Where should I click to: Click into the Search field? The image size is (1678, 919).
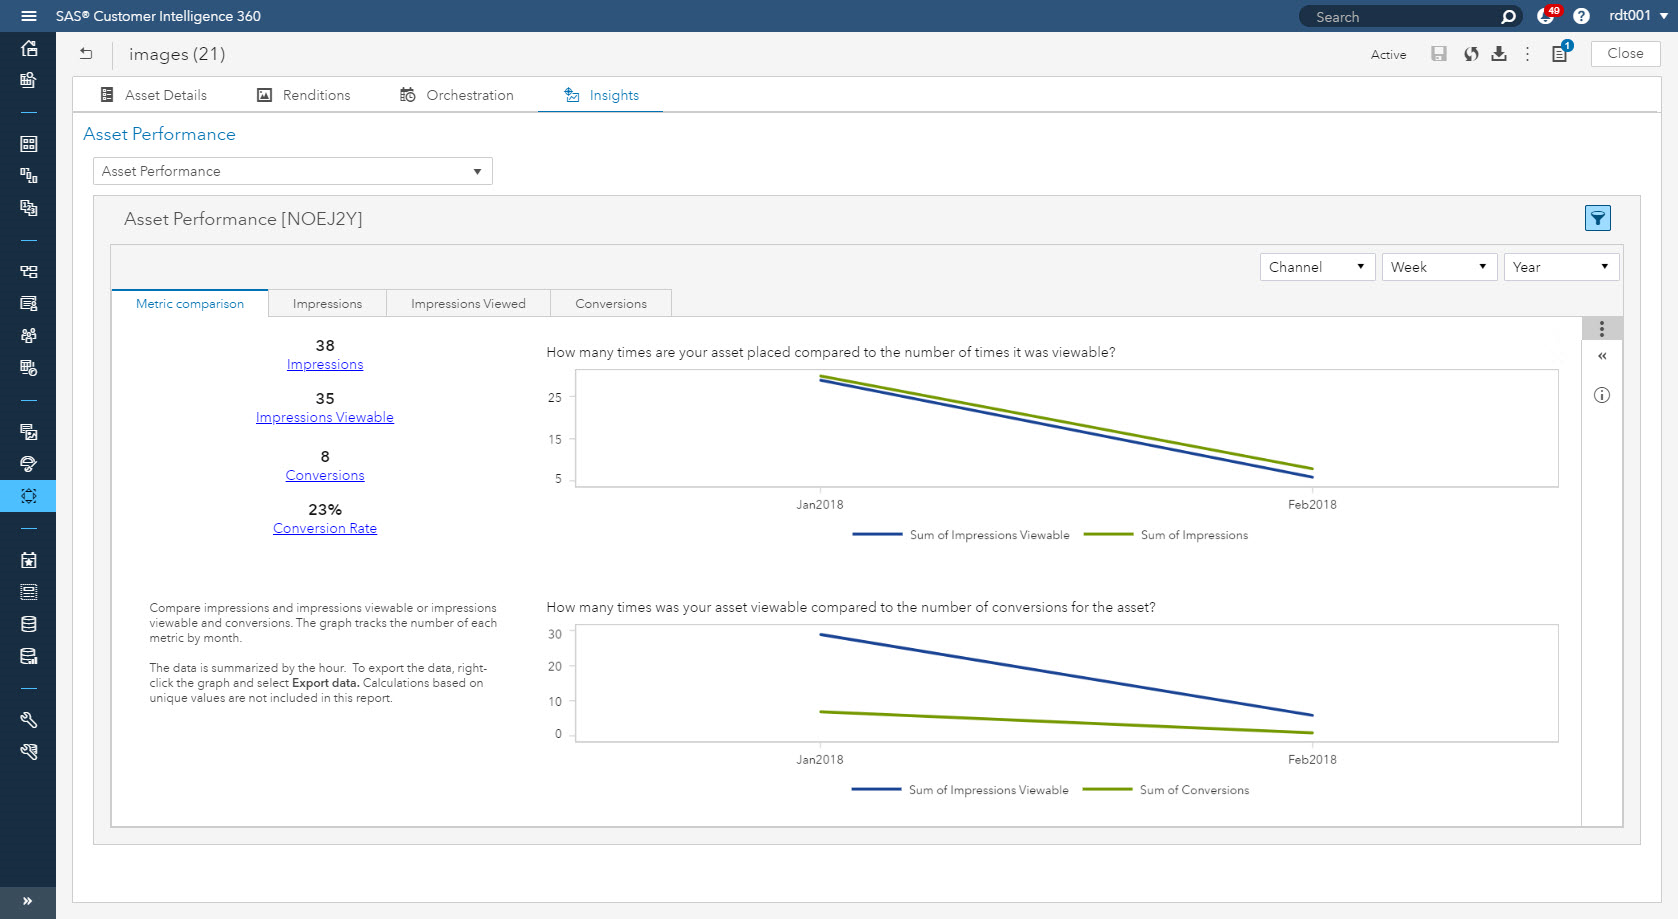[x=1400, y=17]
